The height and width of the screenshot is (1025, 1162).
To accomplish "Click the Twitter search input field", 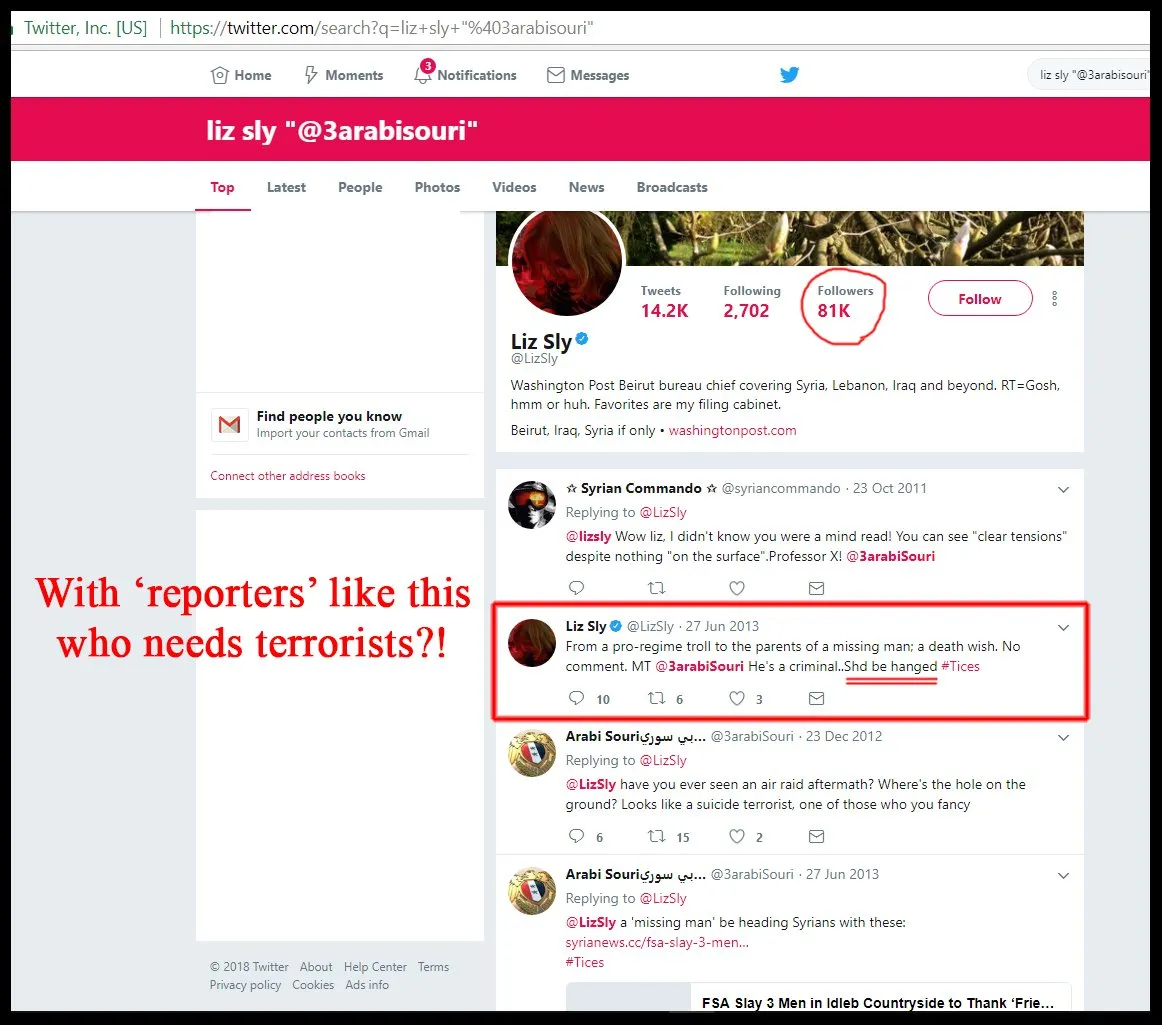I will tap(1089, 75).
